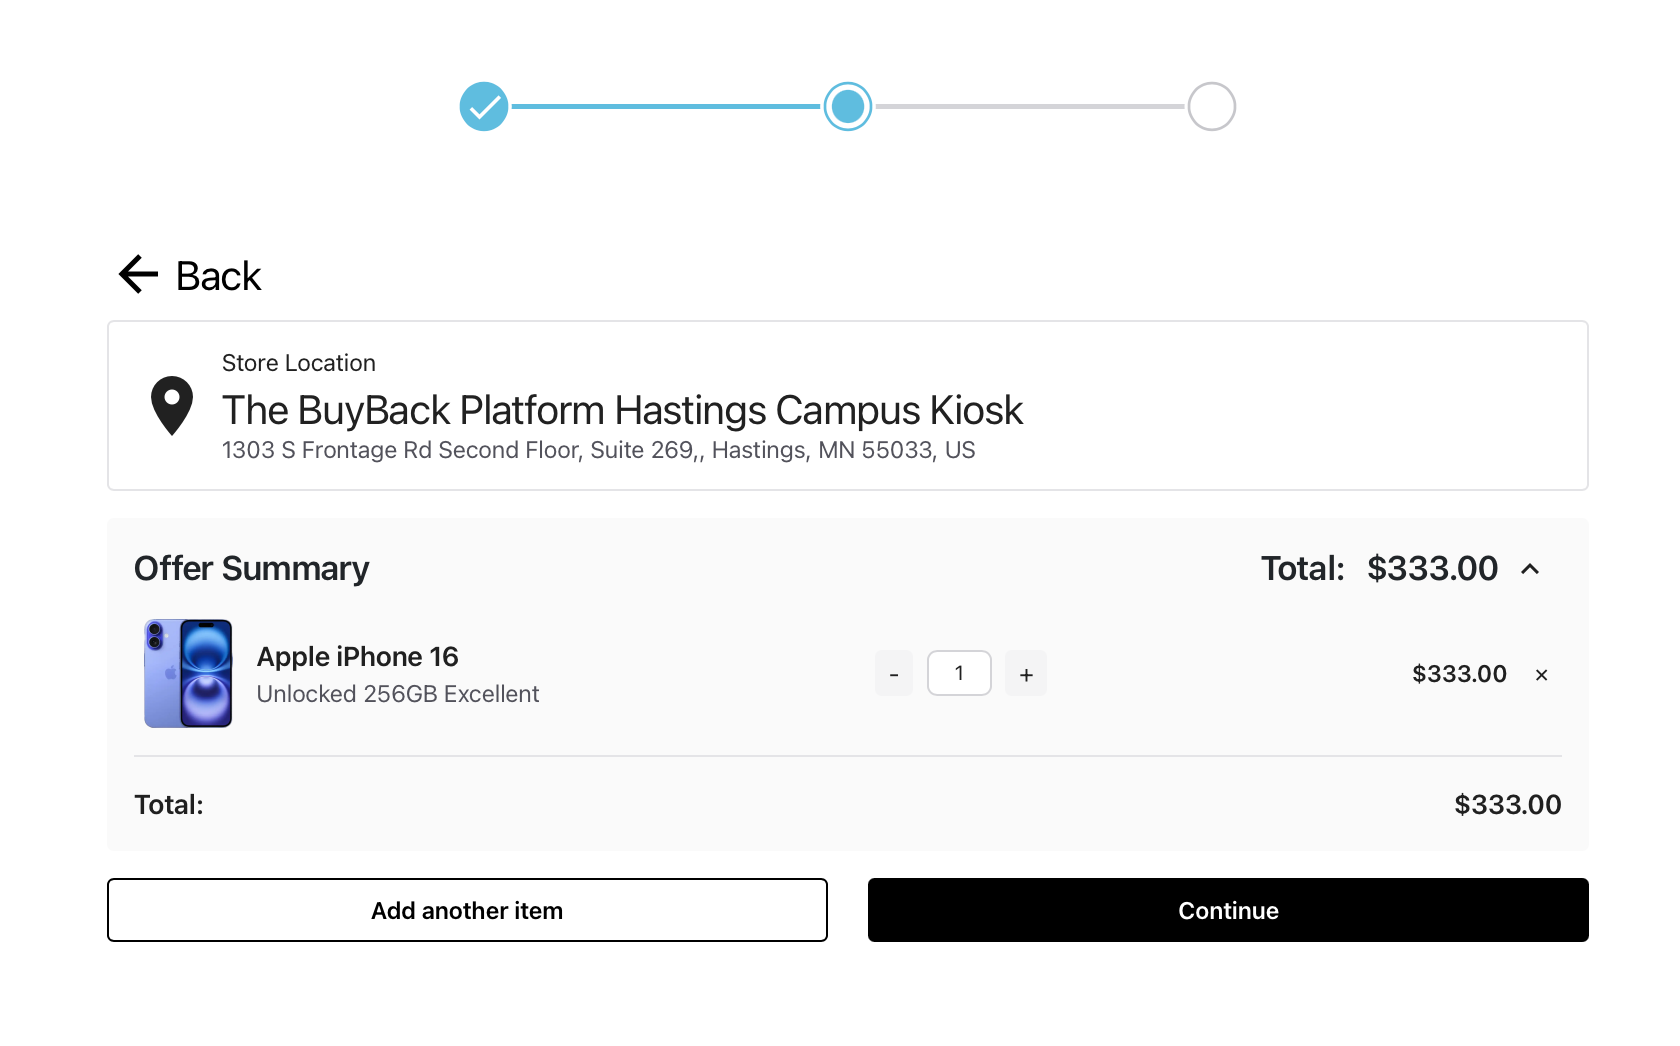Click the Apple iPhone 16 item title
This screenshot has height=1046, width=1680.
(357, 656)
